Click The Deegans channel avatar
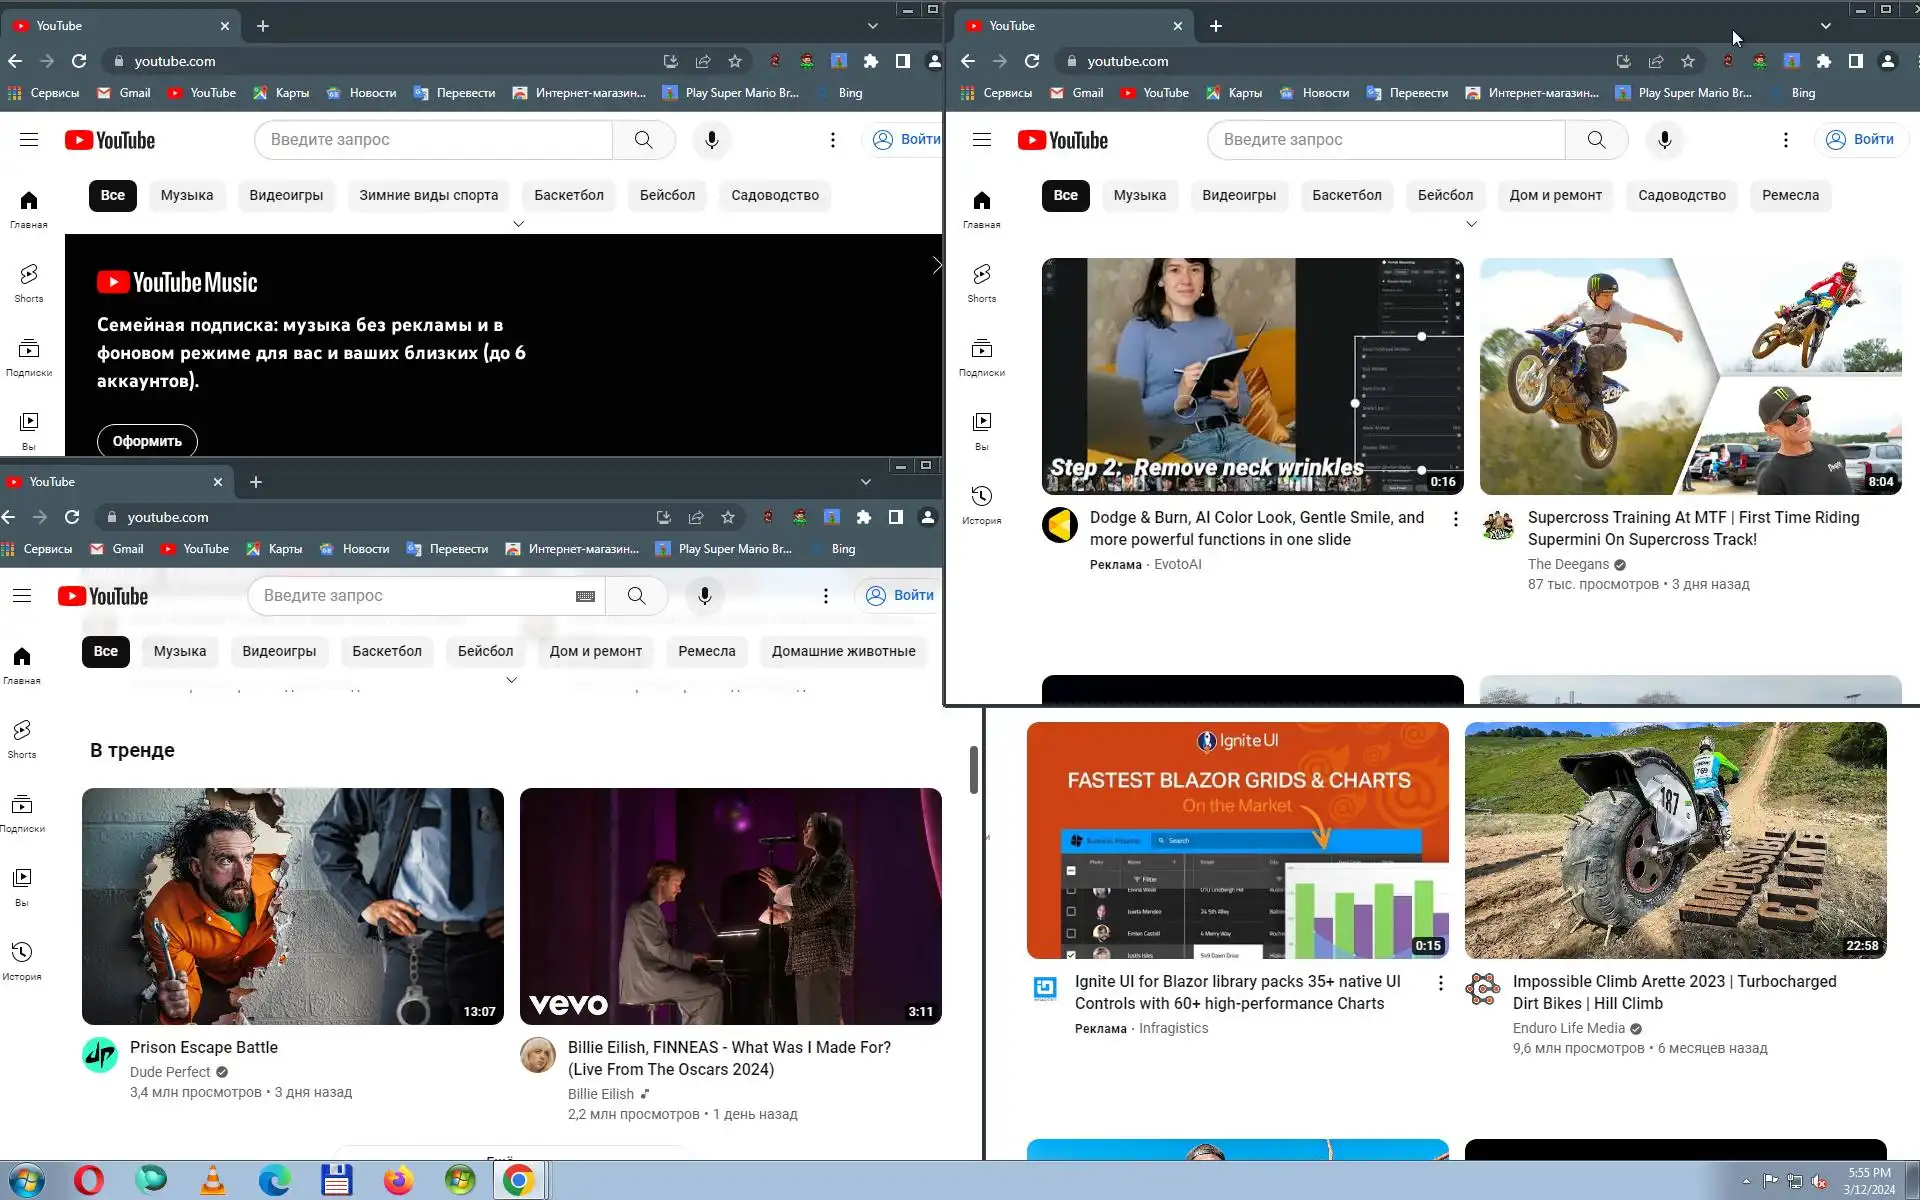 pyautogui.click(x=1497, y=525)
